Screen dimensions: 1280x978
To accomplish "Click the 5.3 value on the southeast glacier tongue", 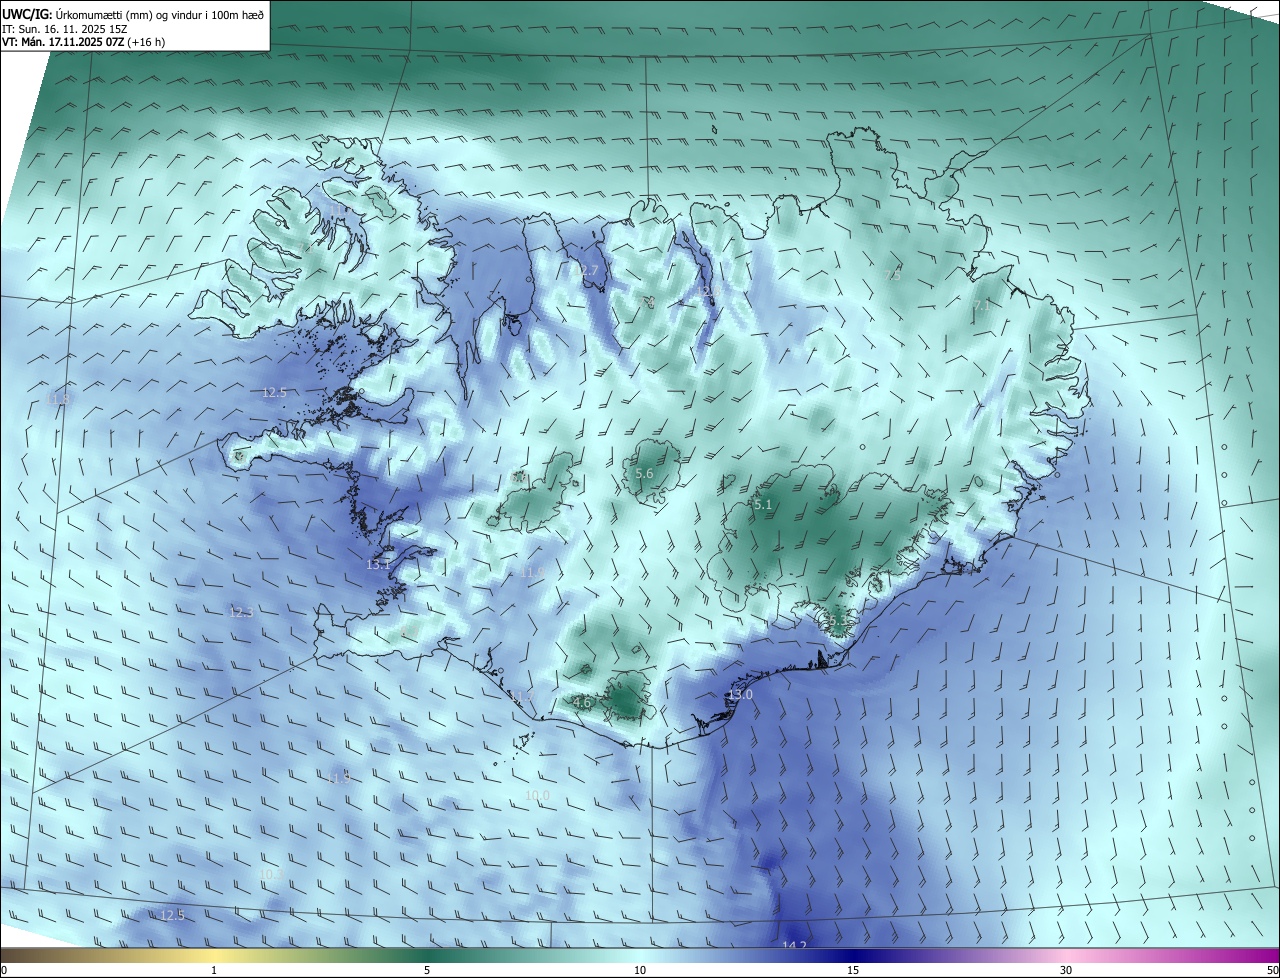I will 838,621.
